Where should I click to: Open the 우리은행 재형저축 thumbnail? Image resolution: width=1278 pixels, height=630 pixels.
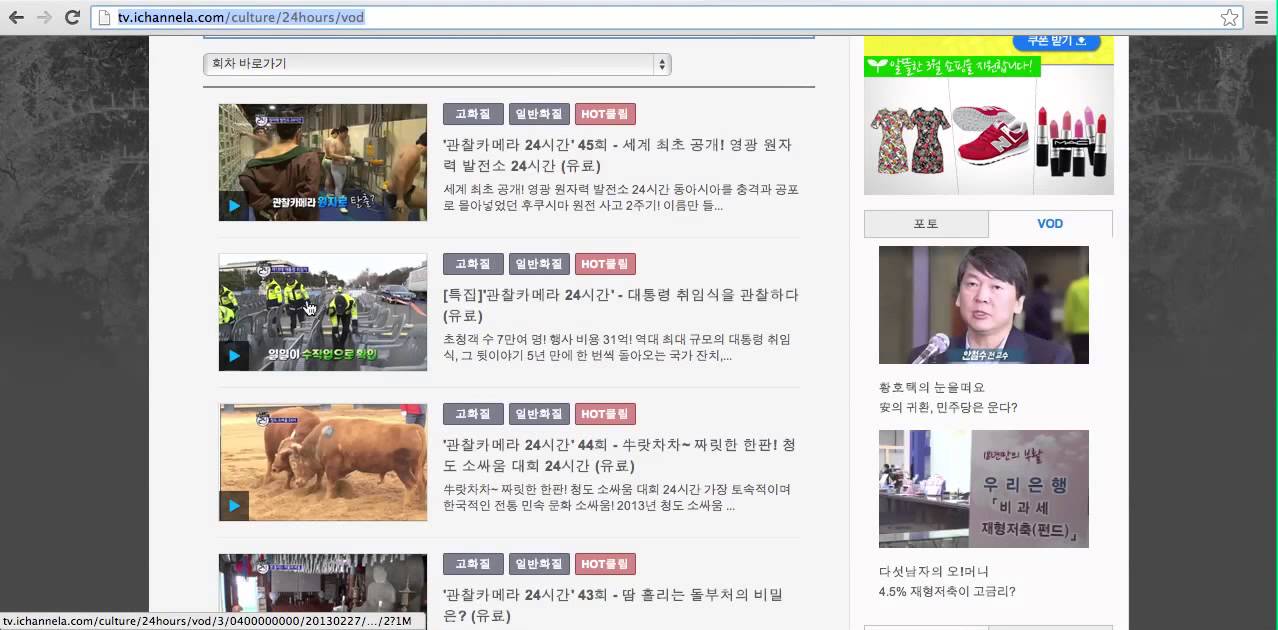[984, 489]
